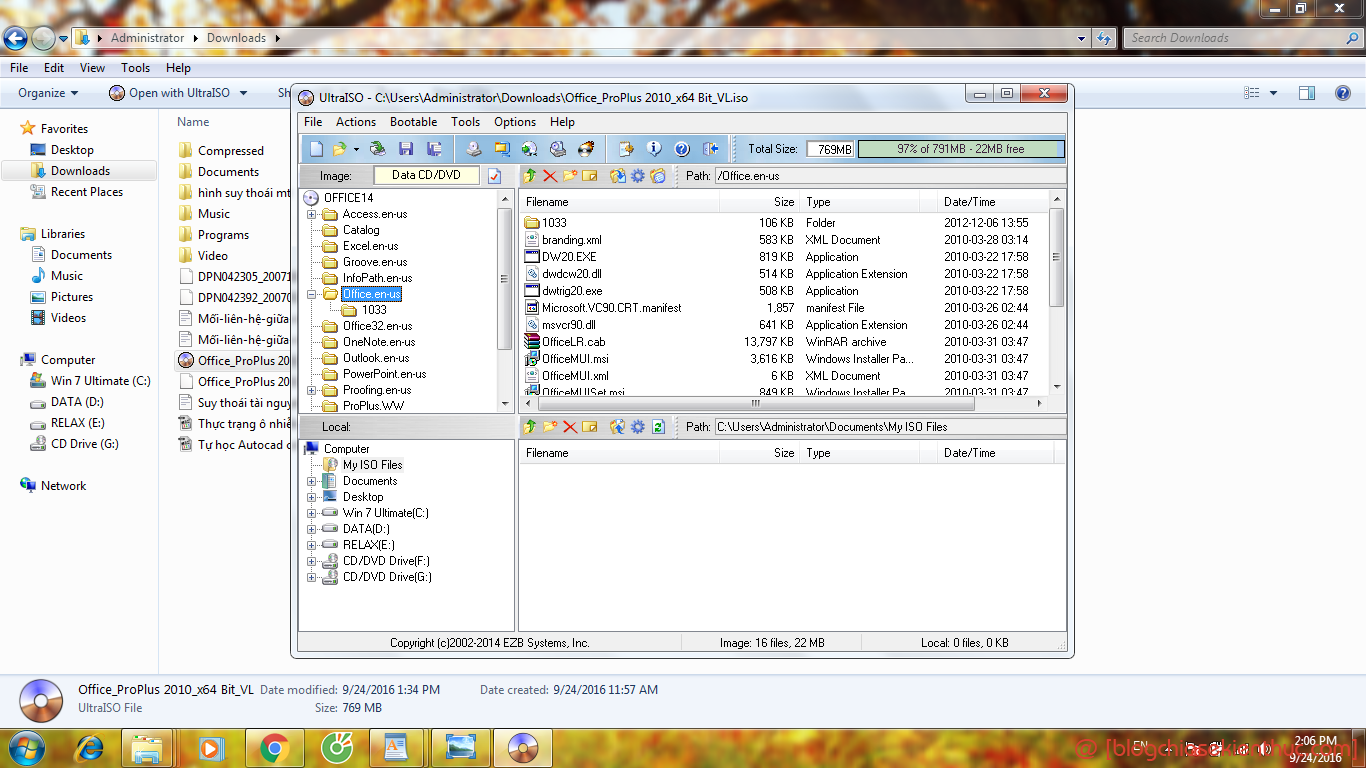Open the dropdown arrow next to UltraISO Open icon
The height and width of the screenshot is (768, 1366).
point(356,150)
